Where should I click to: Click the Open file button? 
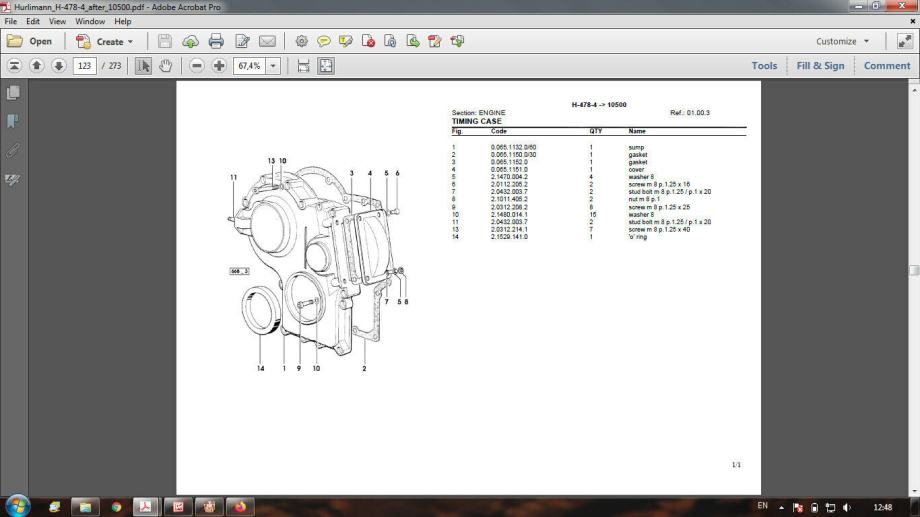[x=30, y=41]
